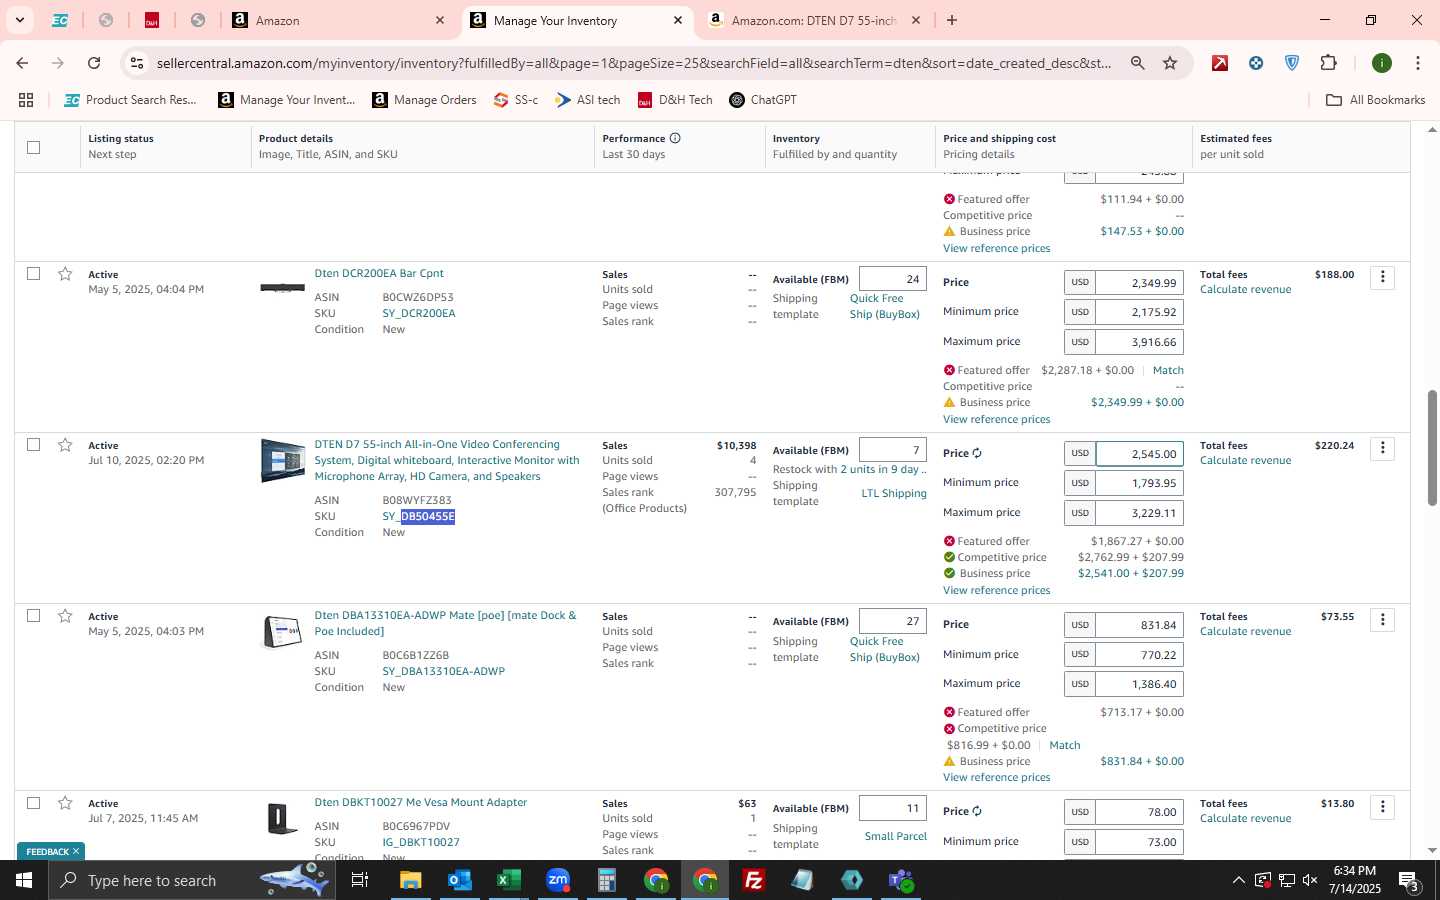This screenshot has width=1440, height=900.
Task: Edit DCR200EA available quantity field 24
Action: (893, 279)
